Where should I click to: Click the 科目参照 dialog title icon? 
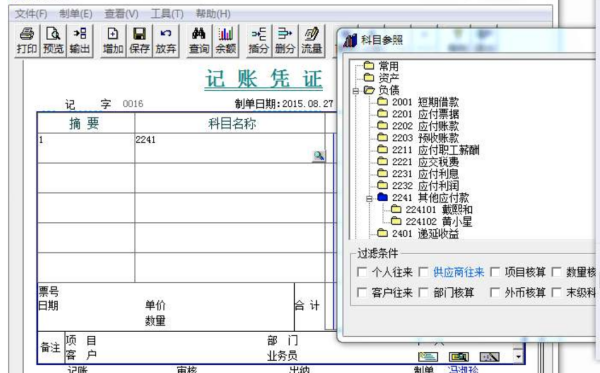click(350, 40)
